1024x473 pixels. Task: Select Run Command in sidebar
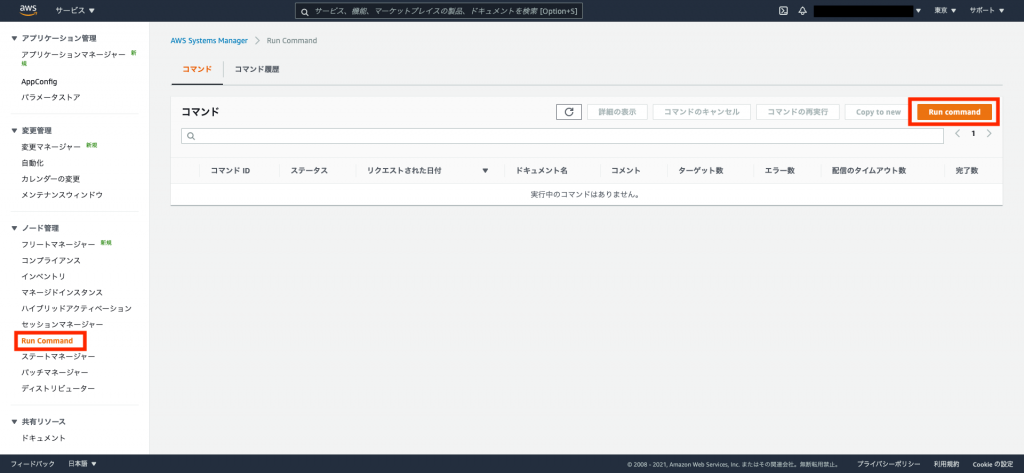pos(47,340)
